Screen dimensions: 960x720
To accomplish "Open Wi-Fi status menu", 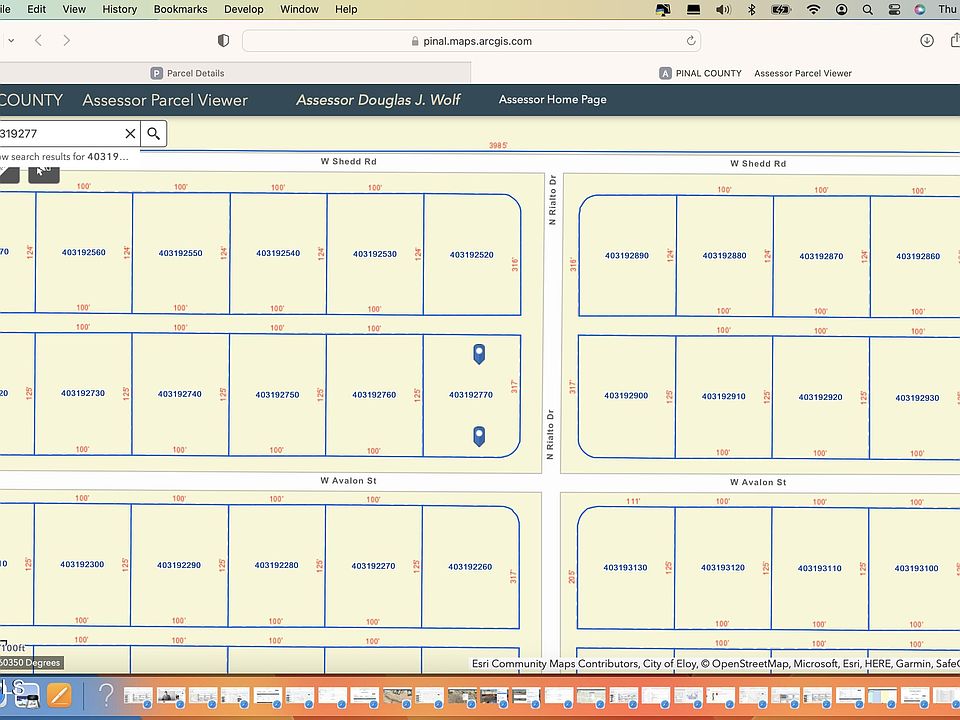I will coord(813,9).
